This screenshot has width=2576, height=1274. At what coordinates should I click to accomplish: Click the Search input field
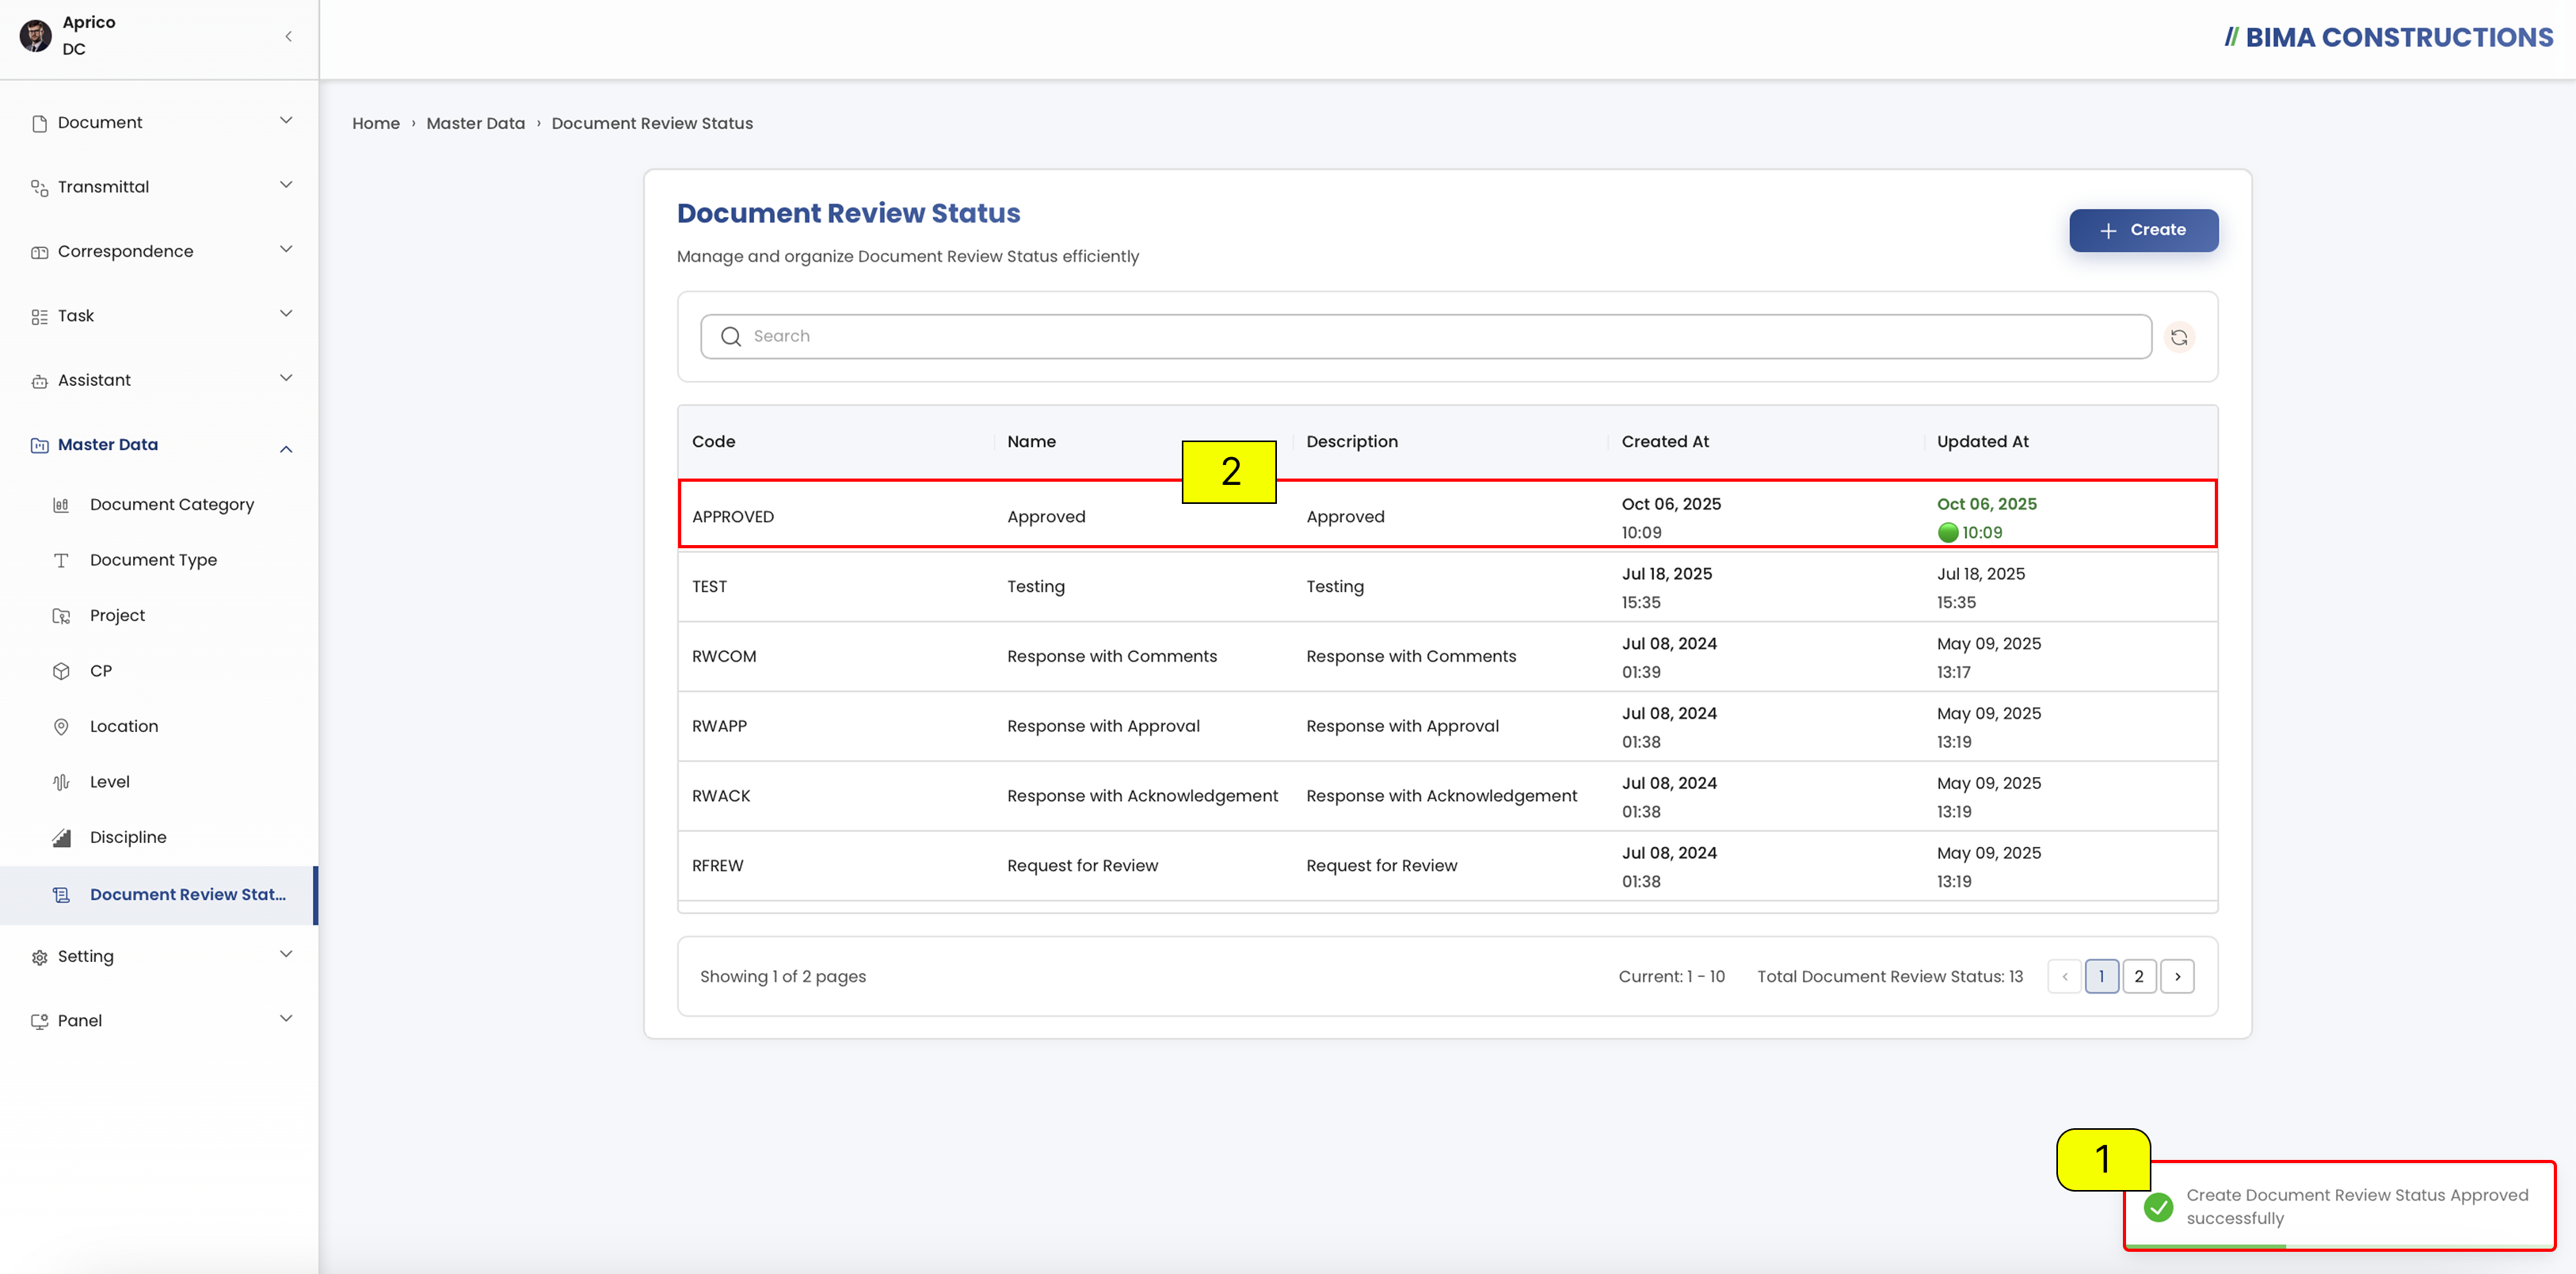click(x=1426, y=336)
